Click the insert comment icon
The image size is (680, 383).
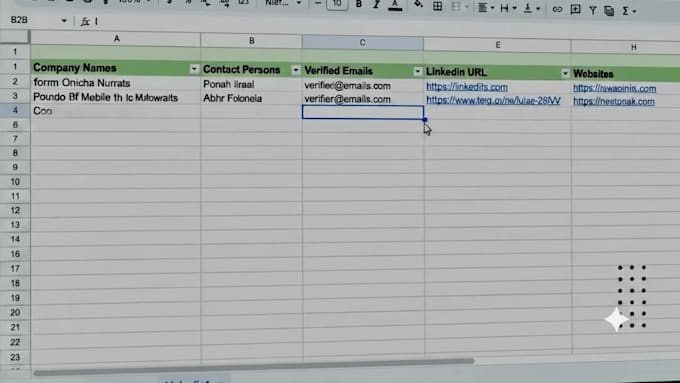575,10
